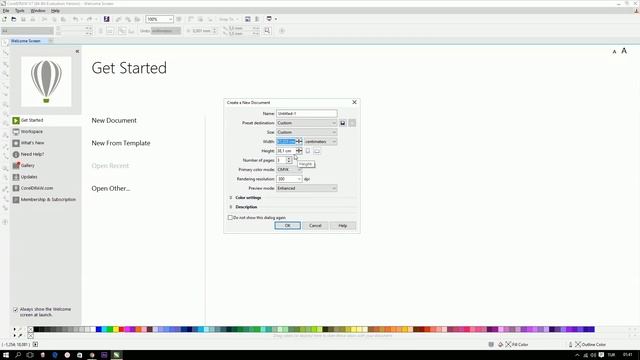
Task: Open the Rendering resolution dropdown
Action: tap(289, 179)
